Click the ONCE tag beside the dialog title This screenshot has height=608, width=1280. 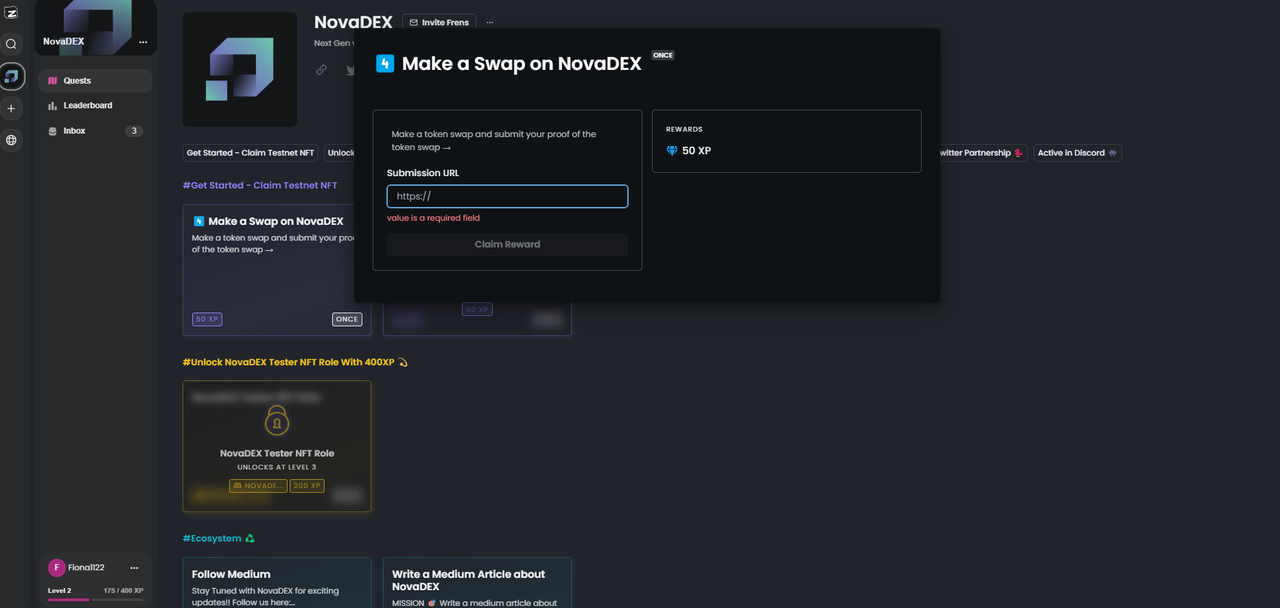click(x=663, y=55)
